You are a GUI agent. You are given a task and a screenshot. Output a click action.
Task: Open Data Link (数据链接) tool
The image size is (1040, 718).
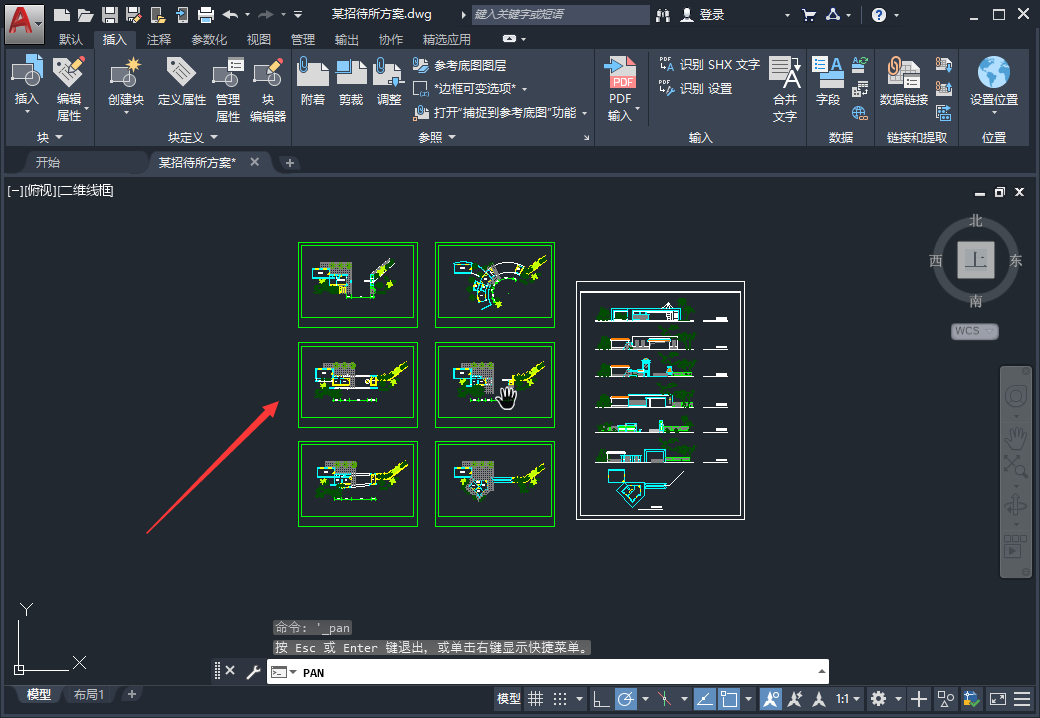(x=903, y=81)
